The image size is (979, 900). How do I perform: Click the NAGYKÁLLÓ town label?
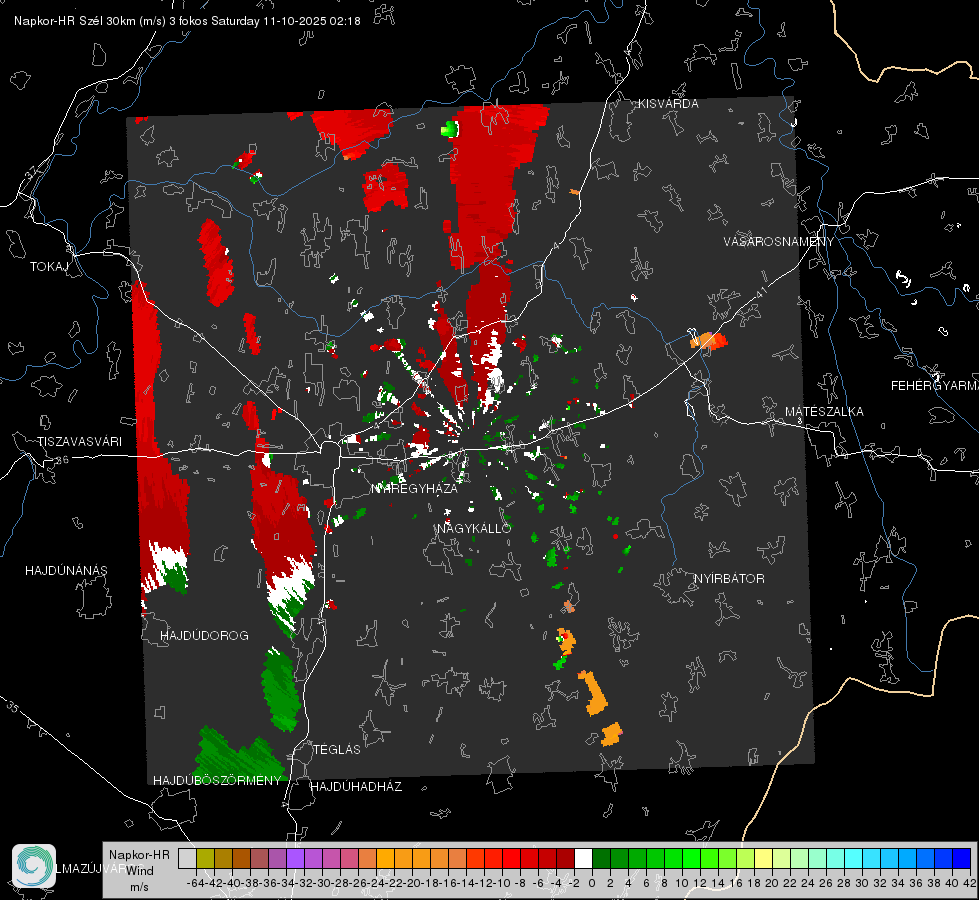tap(474, 528)
